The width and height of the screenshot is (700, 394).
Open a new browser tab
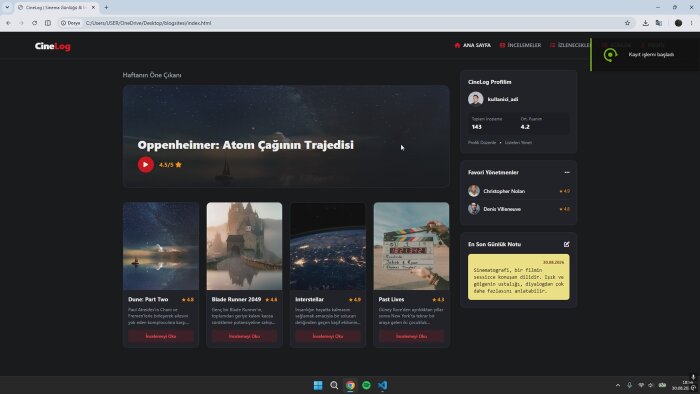tap(106, 7)
